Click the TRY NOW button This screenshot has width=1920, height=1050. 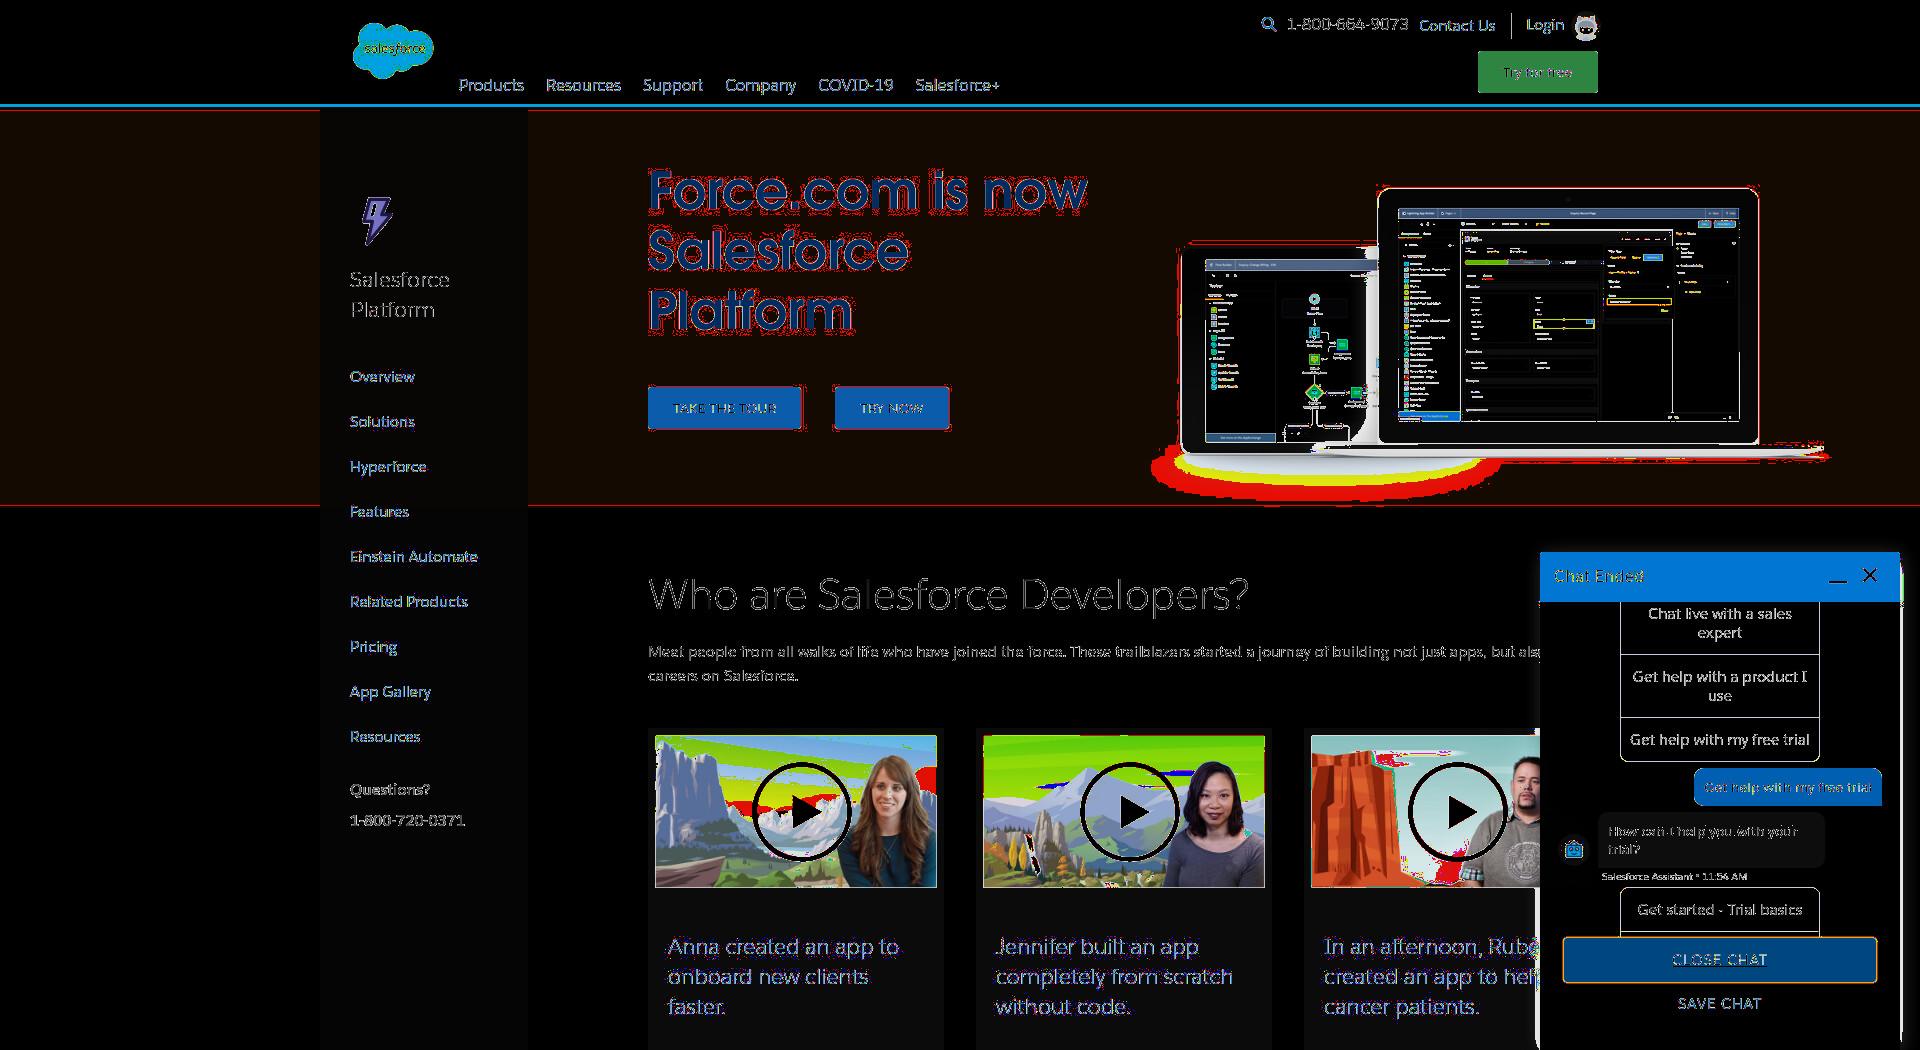click(891, 408)
